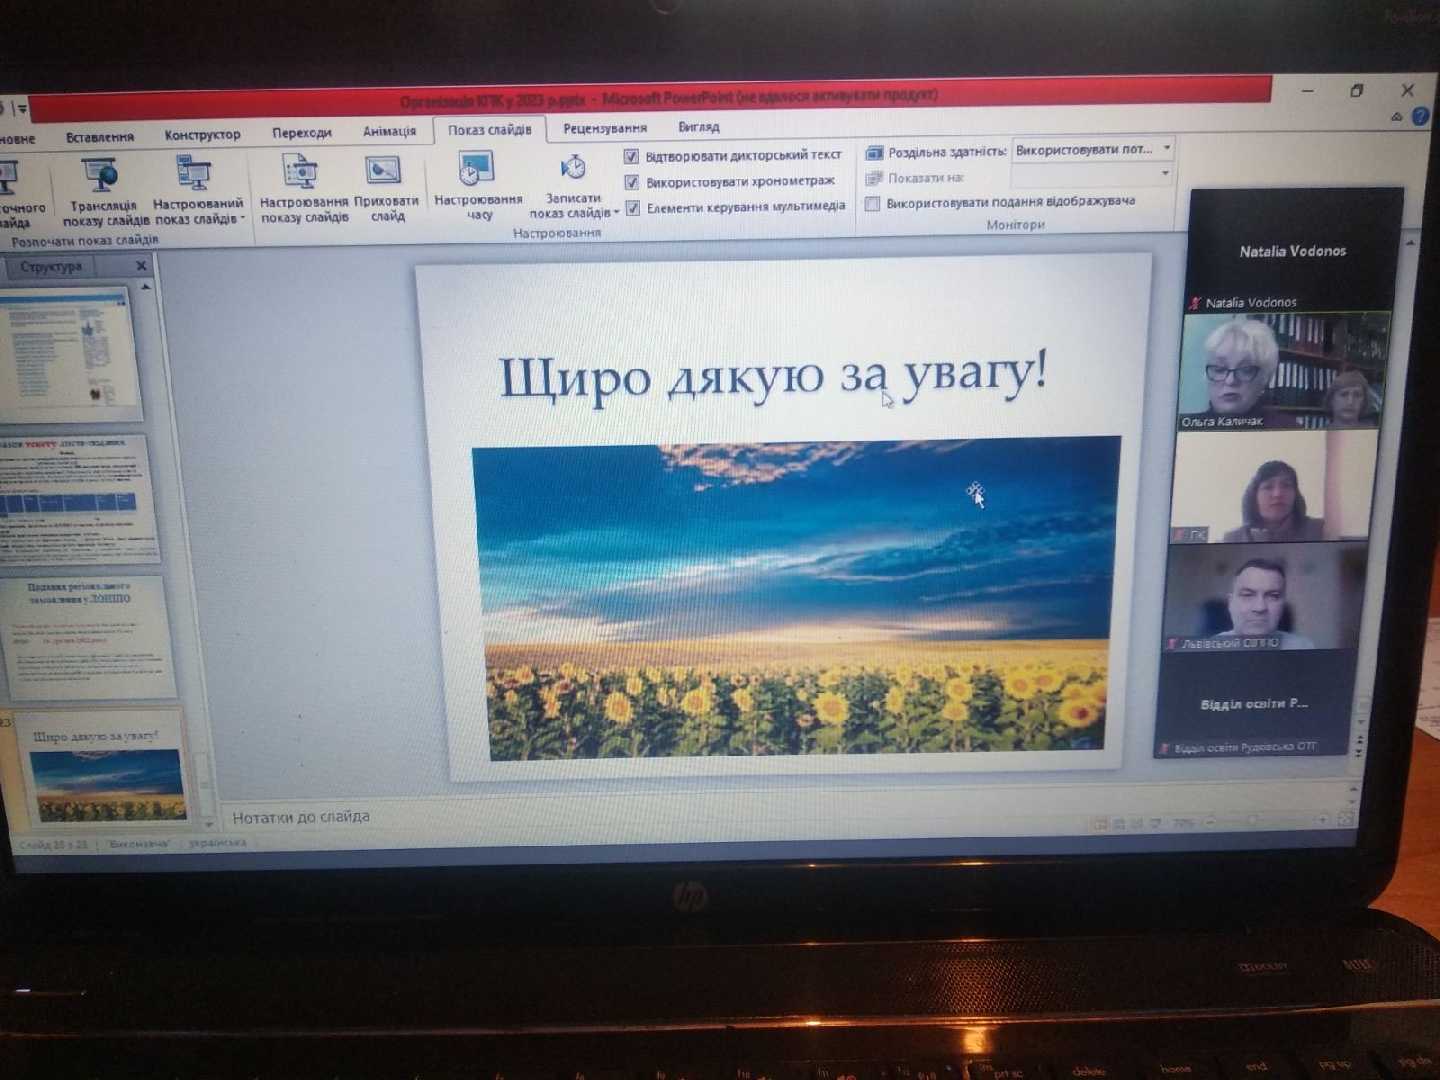
Task: Expand the Роздільна здатність dropdown
Action: coord(1166,149)
